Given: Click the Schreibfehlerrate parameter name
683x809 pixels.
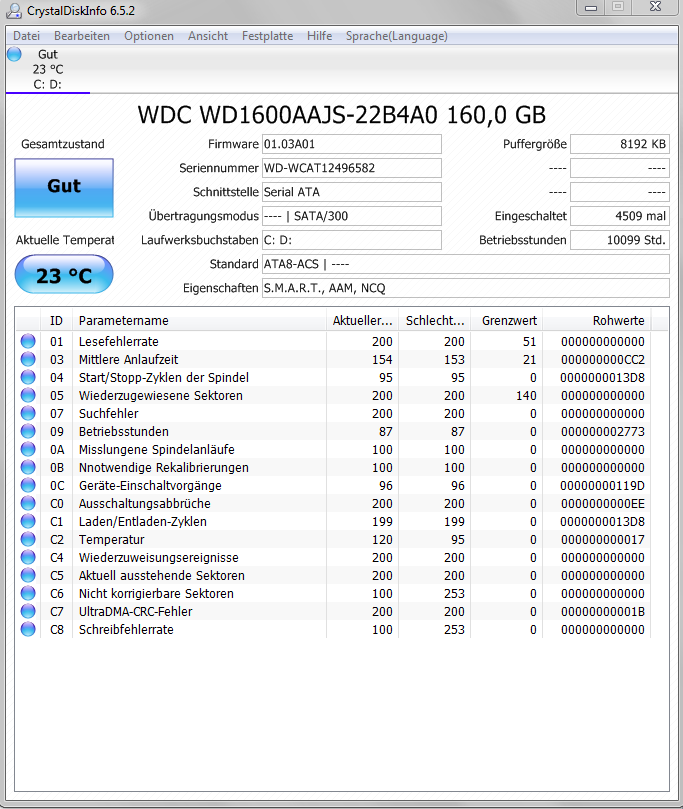Looking at the screenshot, I should [126, 629].
